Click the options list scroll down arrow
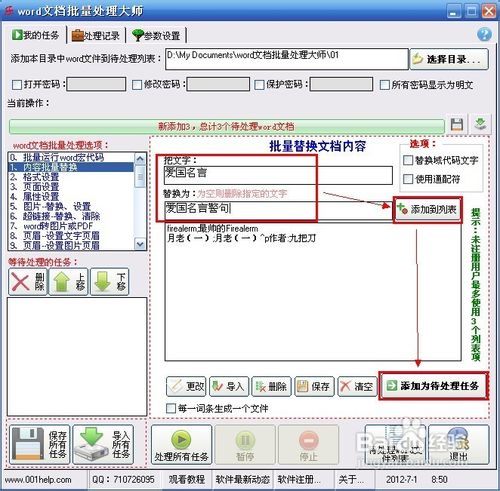Viewport: 500px width, 491px height. tap(140, 245)
